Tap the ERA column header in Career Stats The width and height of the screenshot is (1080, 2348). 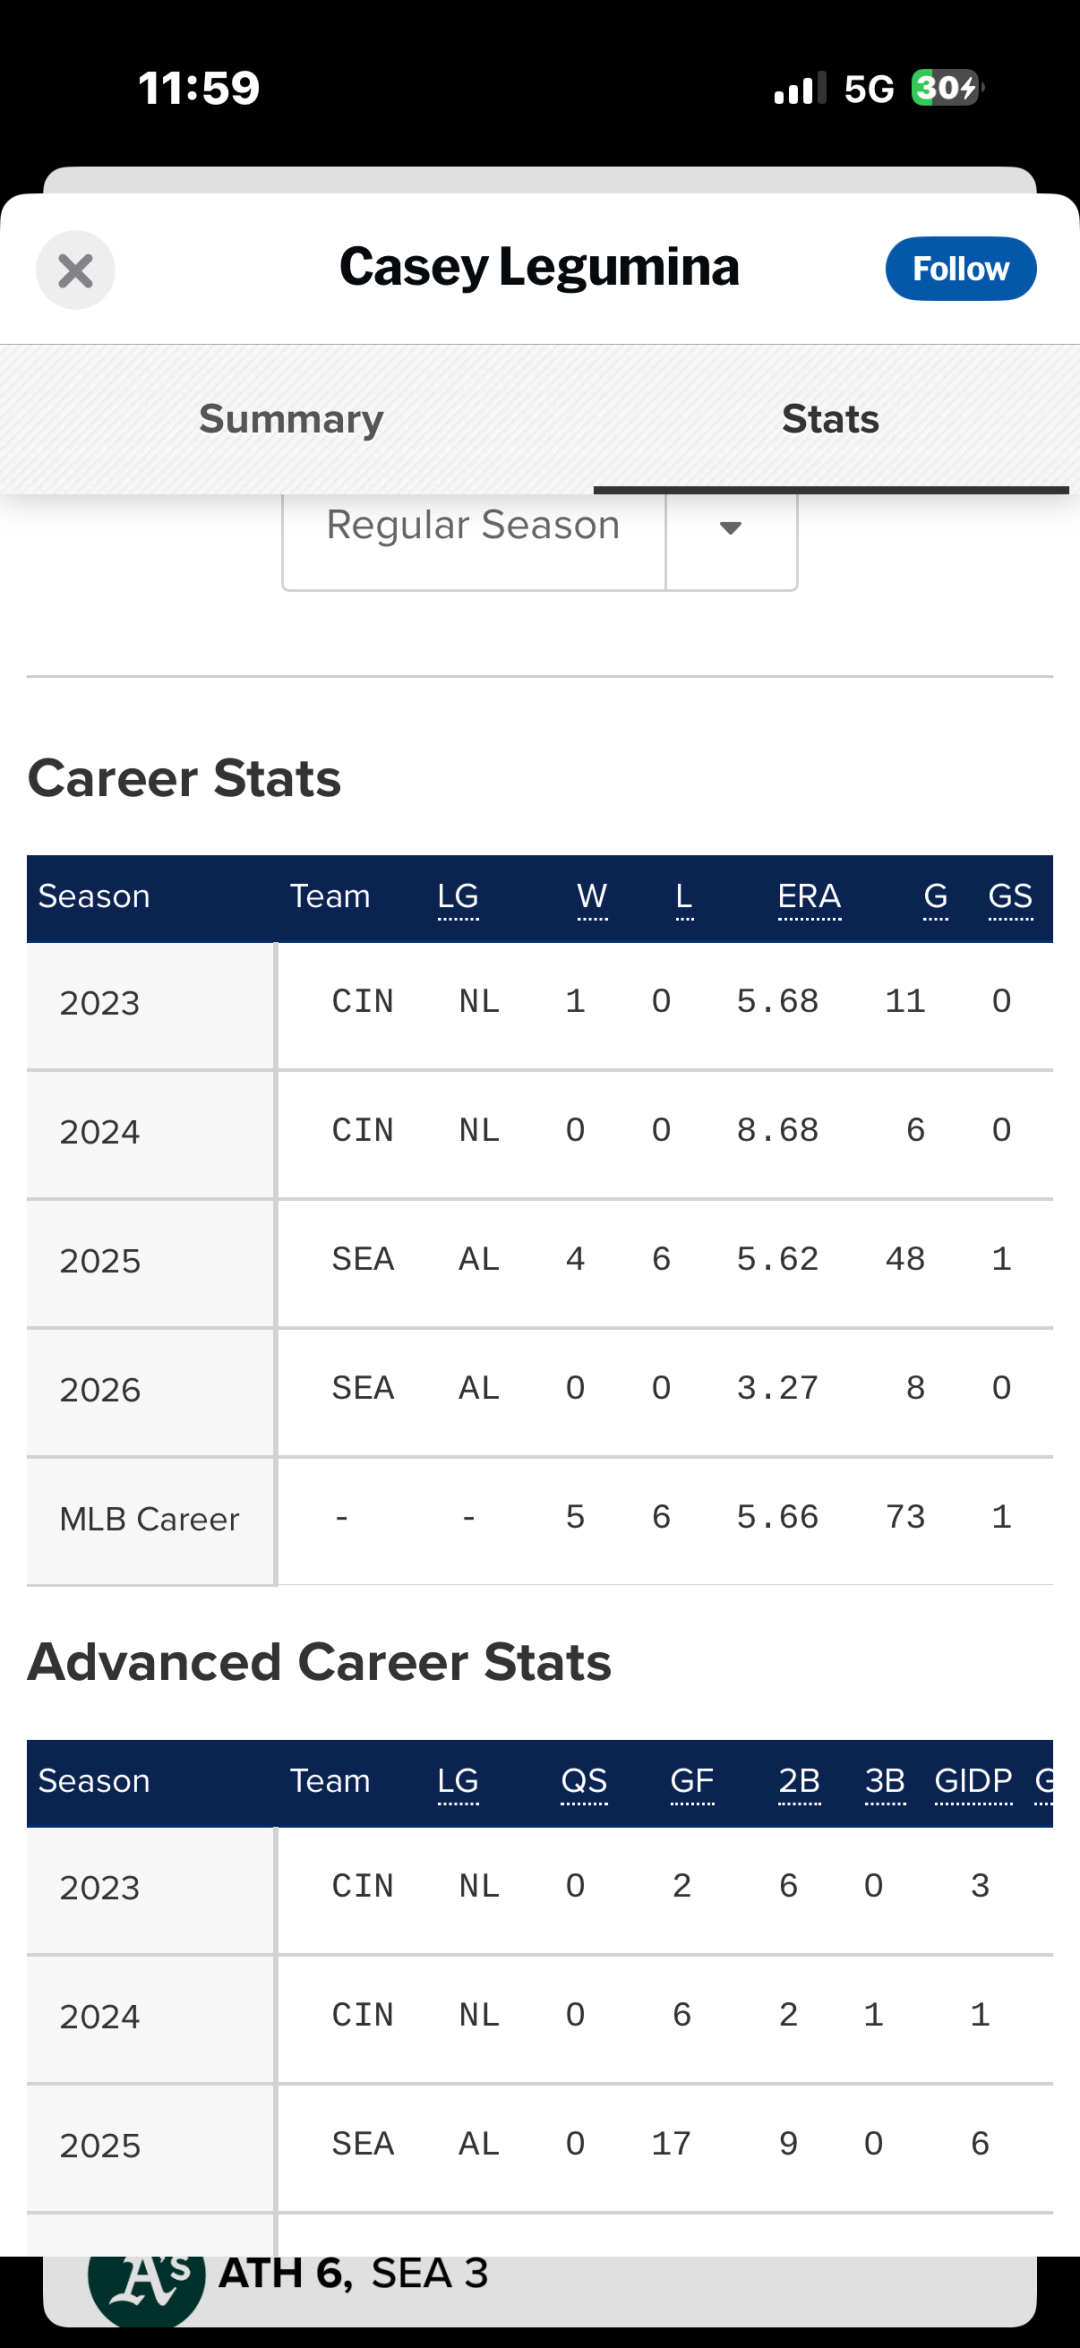click(x=809, y=896)
